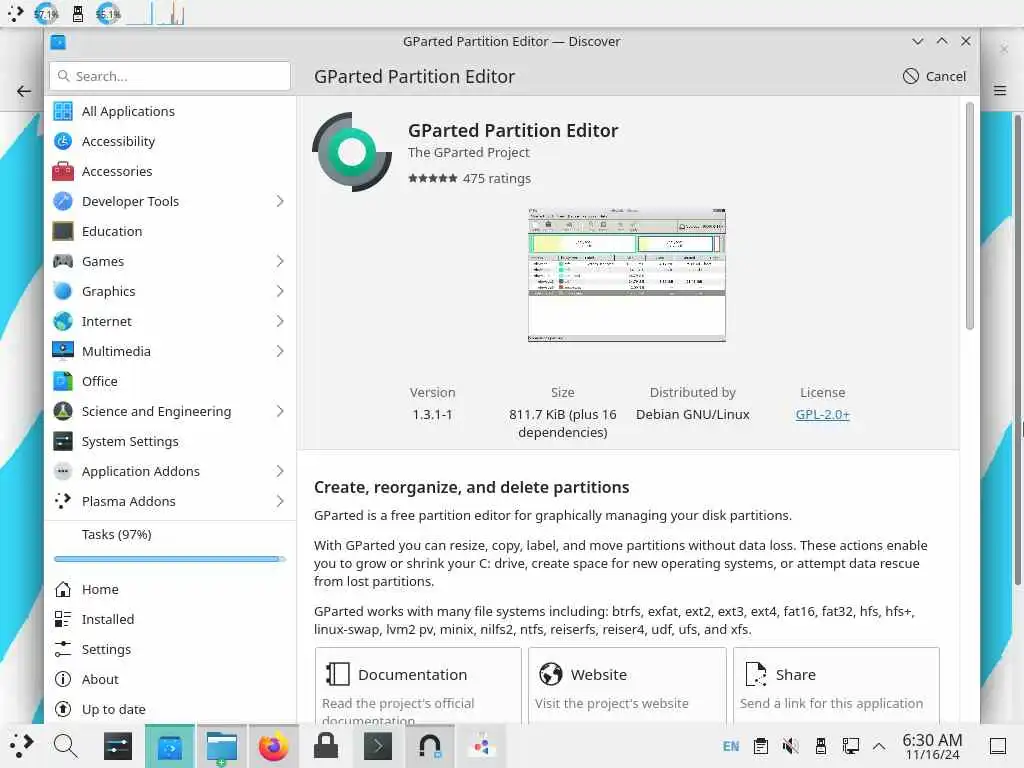Click the show desktop tray icon
The height and width of the screenshot is (768, 1024).
coord(997,746)
